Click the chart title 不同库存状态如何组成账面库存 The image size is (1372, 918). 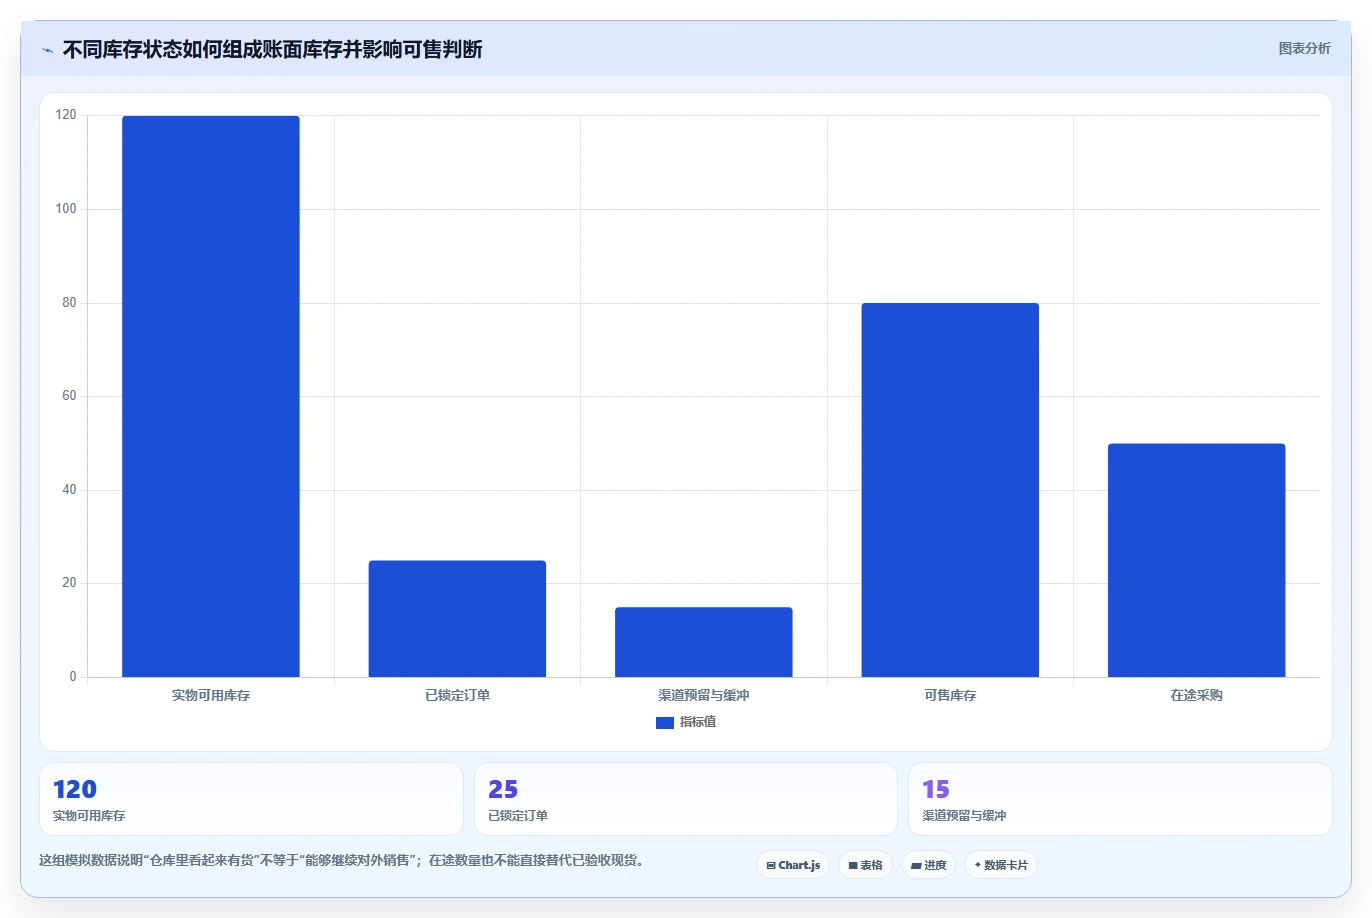pos(273,49)
